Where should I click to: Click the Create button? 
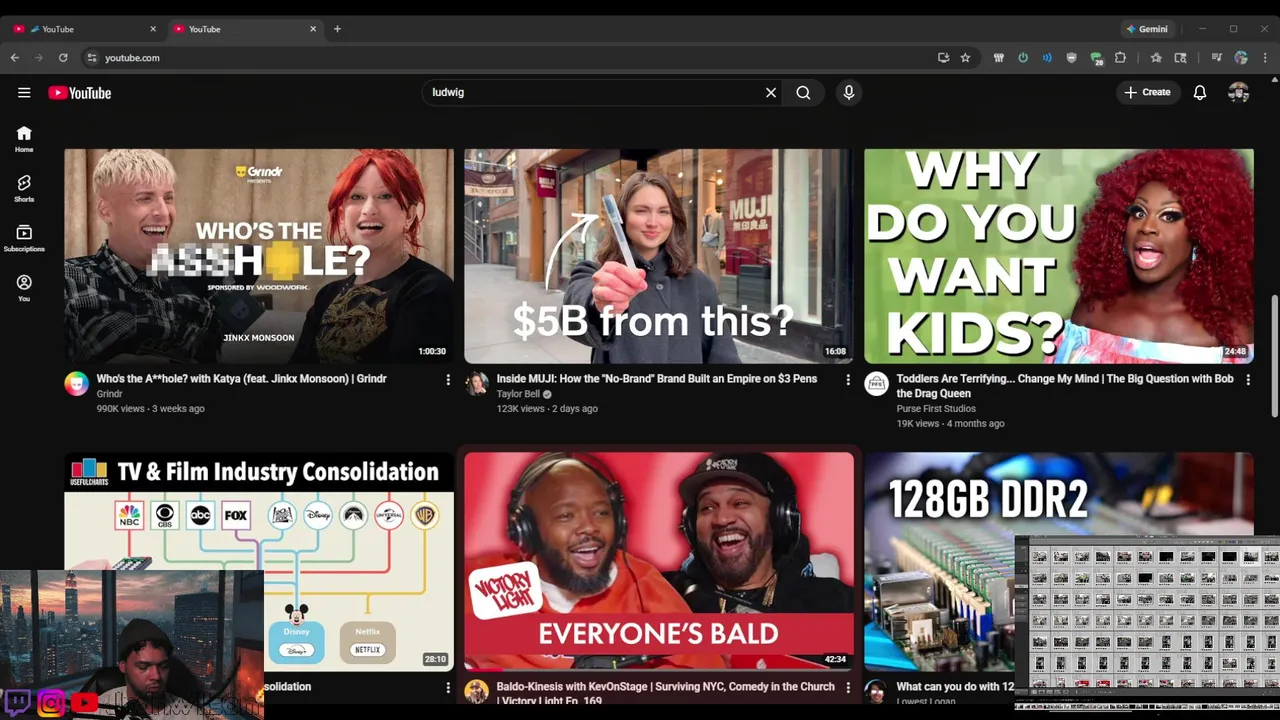[1148, 93]
